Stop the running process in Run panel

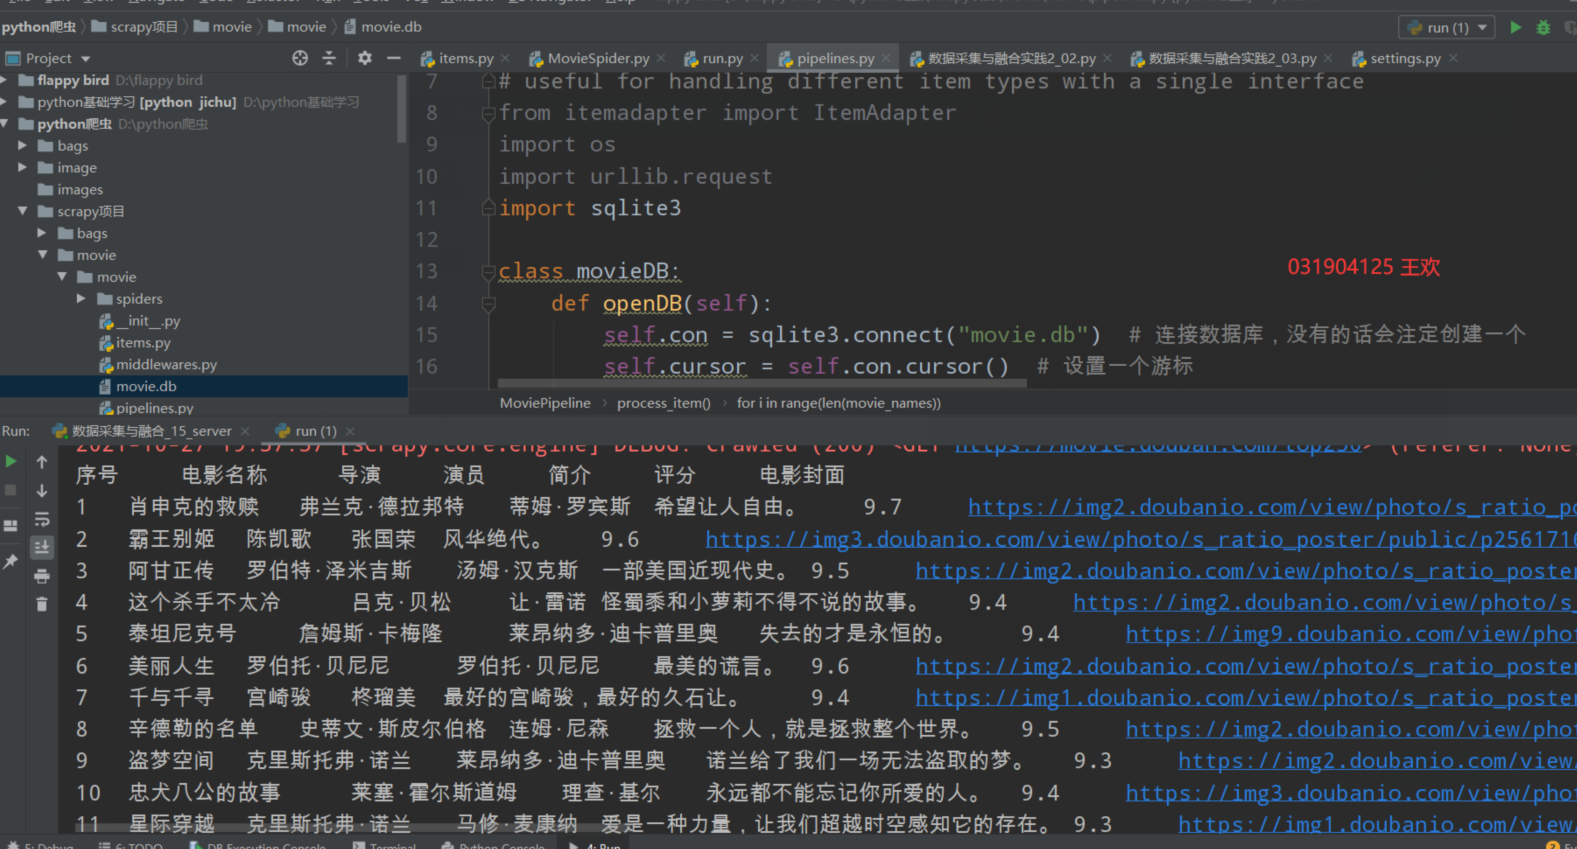pos(11,490)
